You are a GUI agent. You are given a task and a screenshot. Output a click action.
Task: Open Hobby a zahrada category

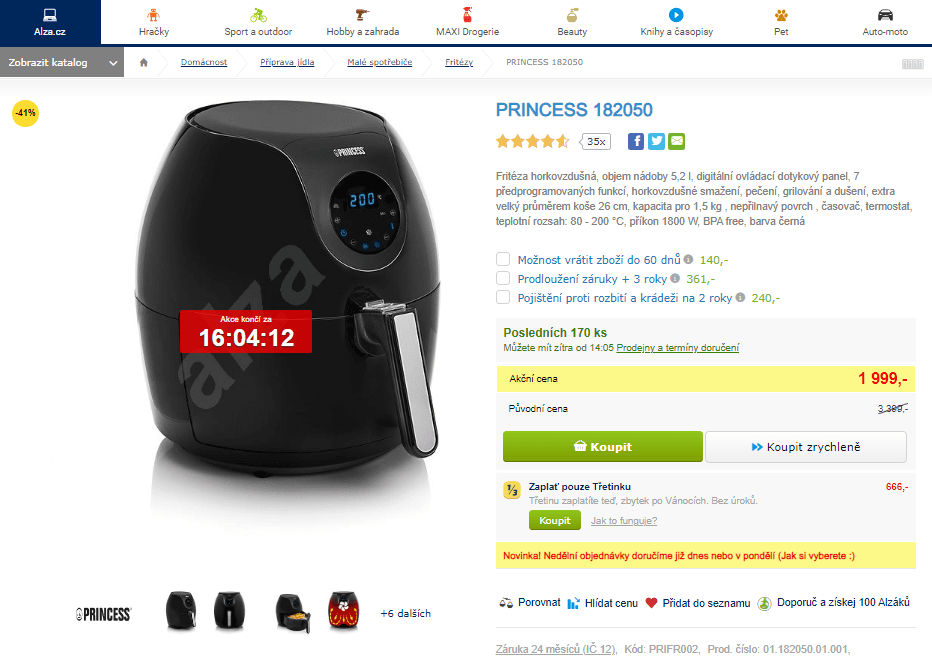363,23
